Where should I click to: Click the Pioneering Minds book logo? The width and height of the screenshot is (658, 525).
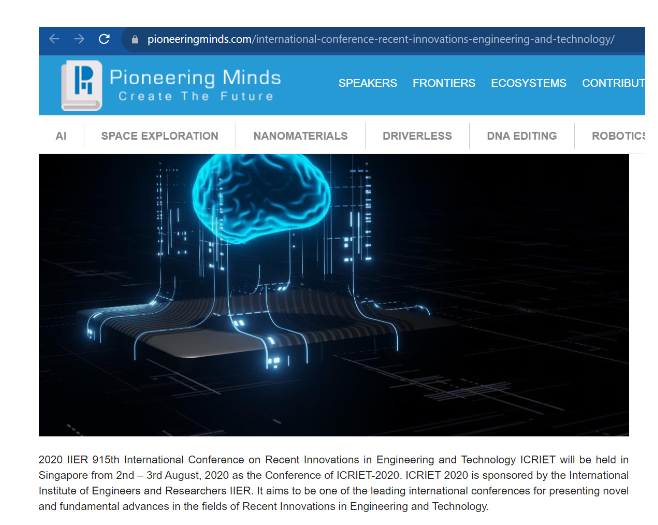coord(81,85)
